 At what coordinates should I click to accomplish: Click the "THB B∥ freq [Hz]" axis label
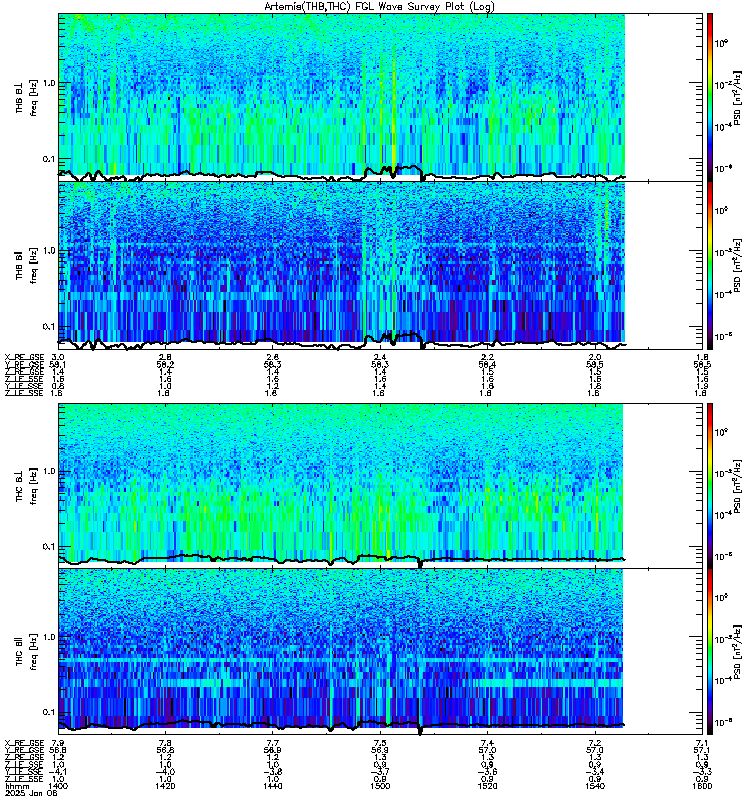[x=26, y=265]
